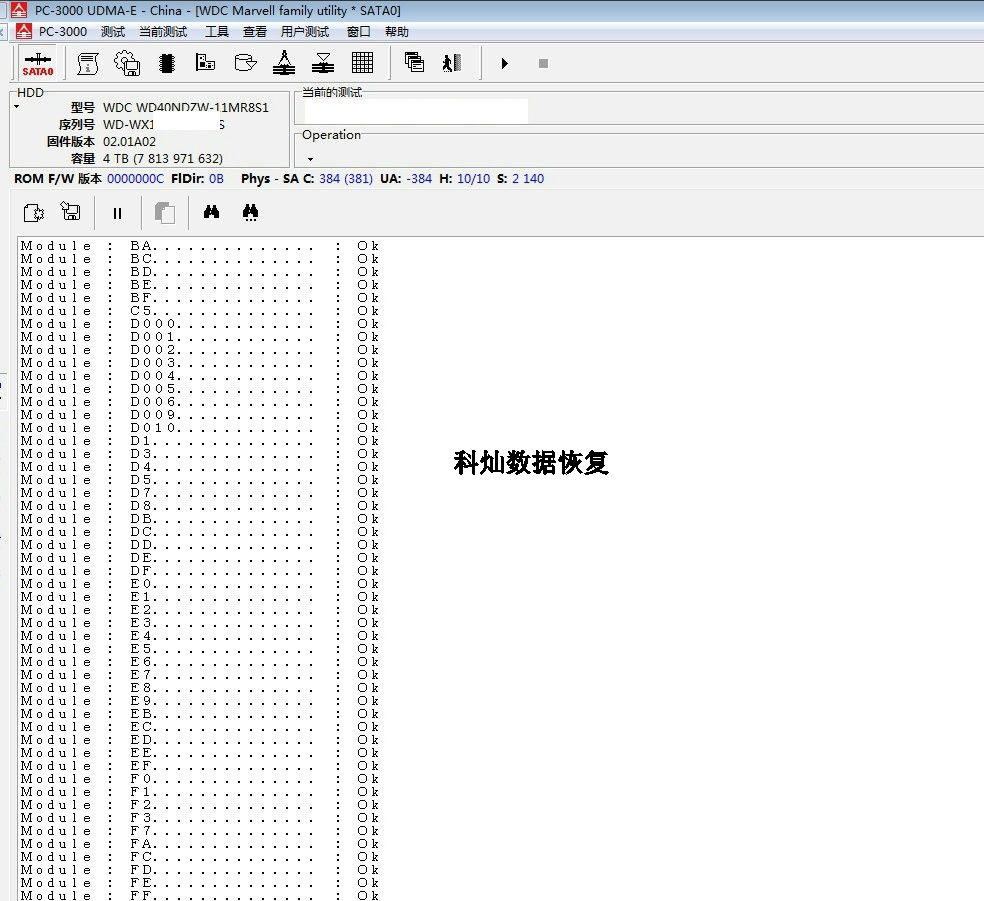This screenshot has width=984, height=901.
Task: Click the FlDir value 0B
Action: pyautogui.click(x=217, y=179)
